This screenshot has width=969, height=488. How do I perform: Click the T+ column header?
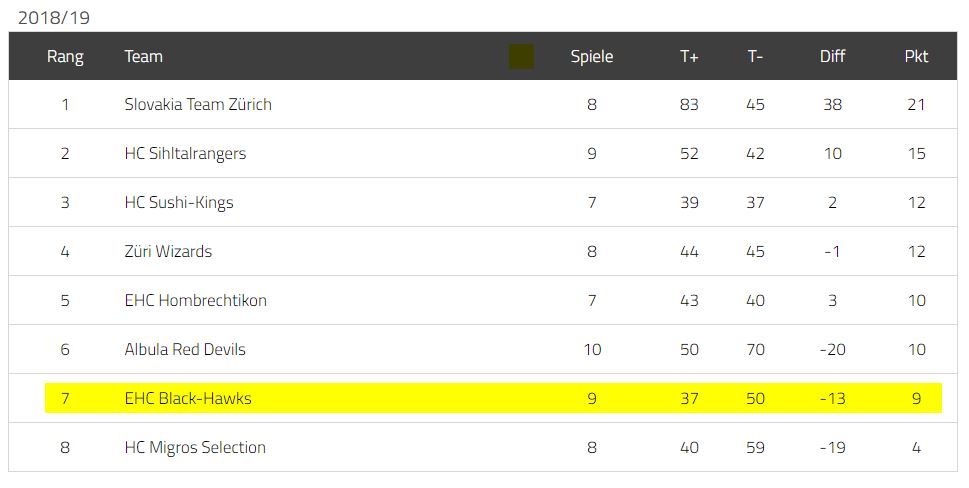(x=689, y=56)
